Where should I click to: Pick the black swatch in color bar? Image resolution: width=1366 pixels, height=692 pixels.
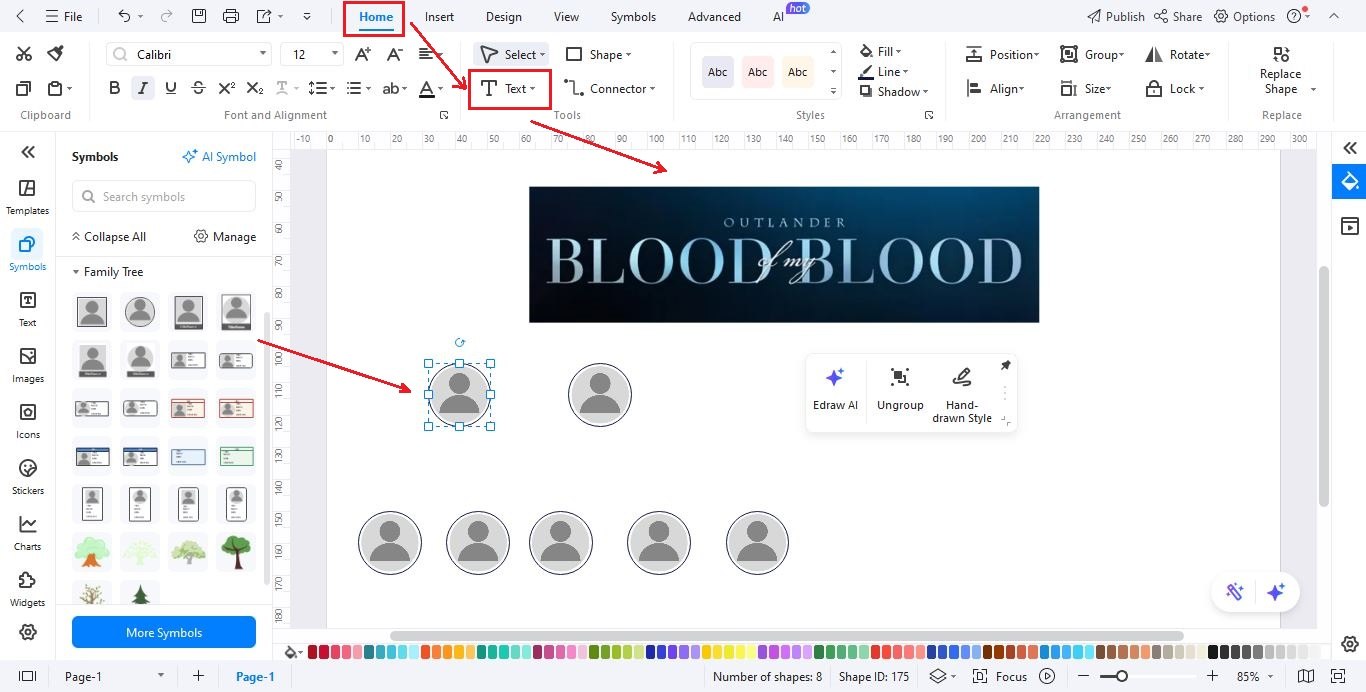click(x=1213, y=652)
